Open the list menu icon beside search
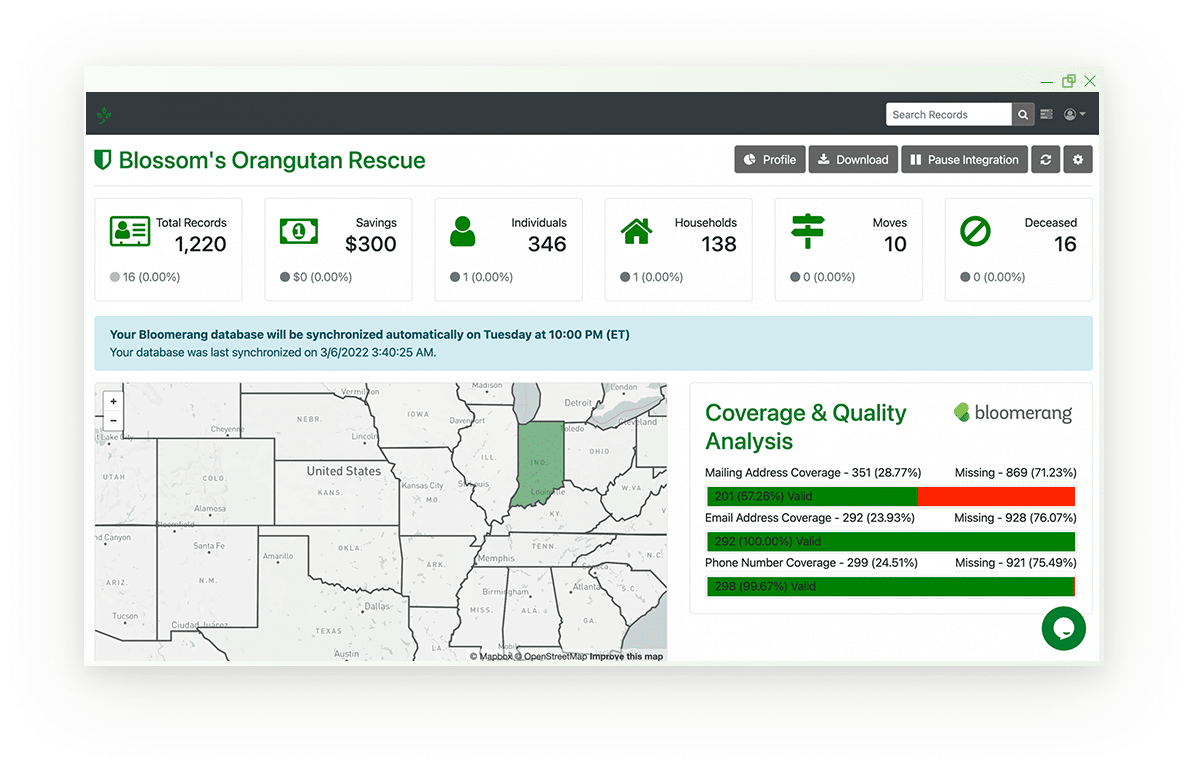 (1046, 114)
